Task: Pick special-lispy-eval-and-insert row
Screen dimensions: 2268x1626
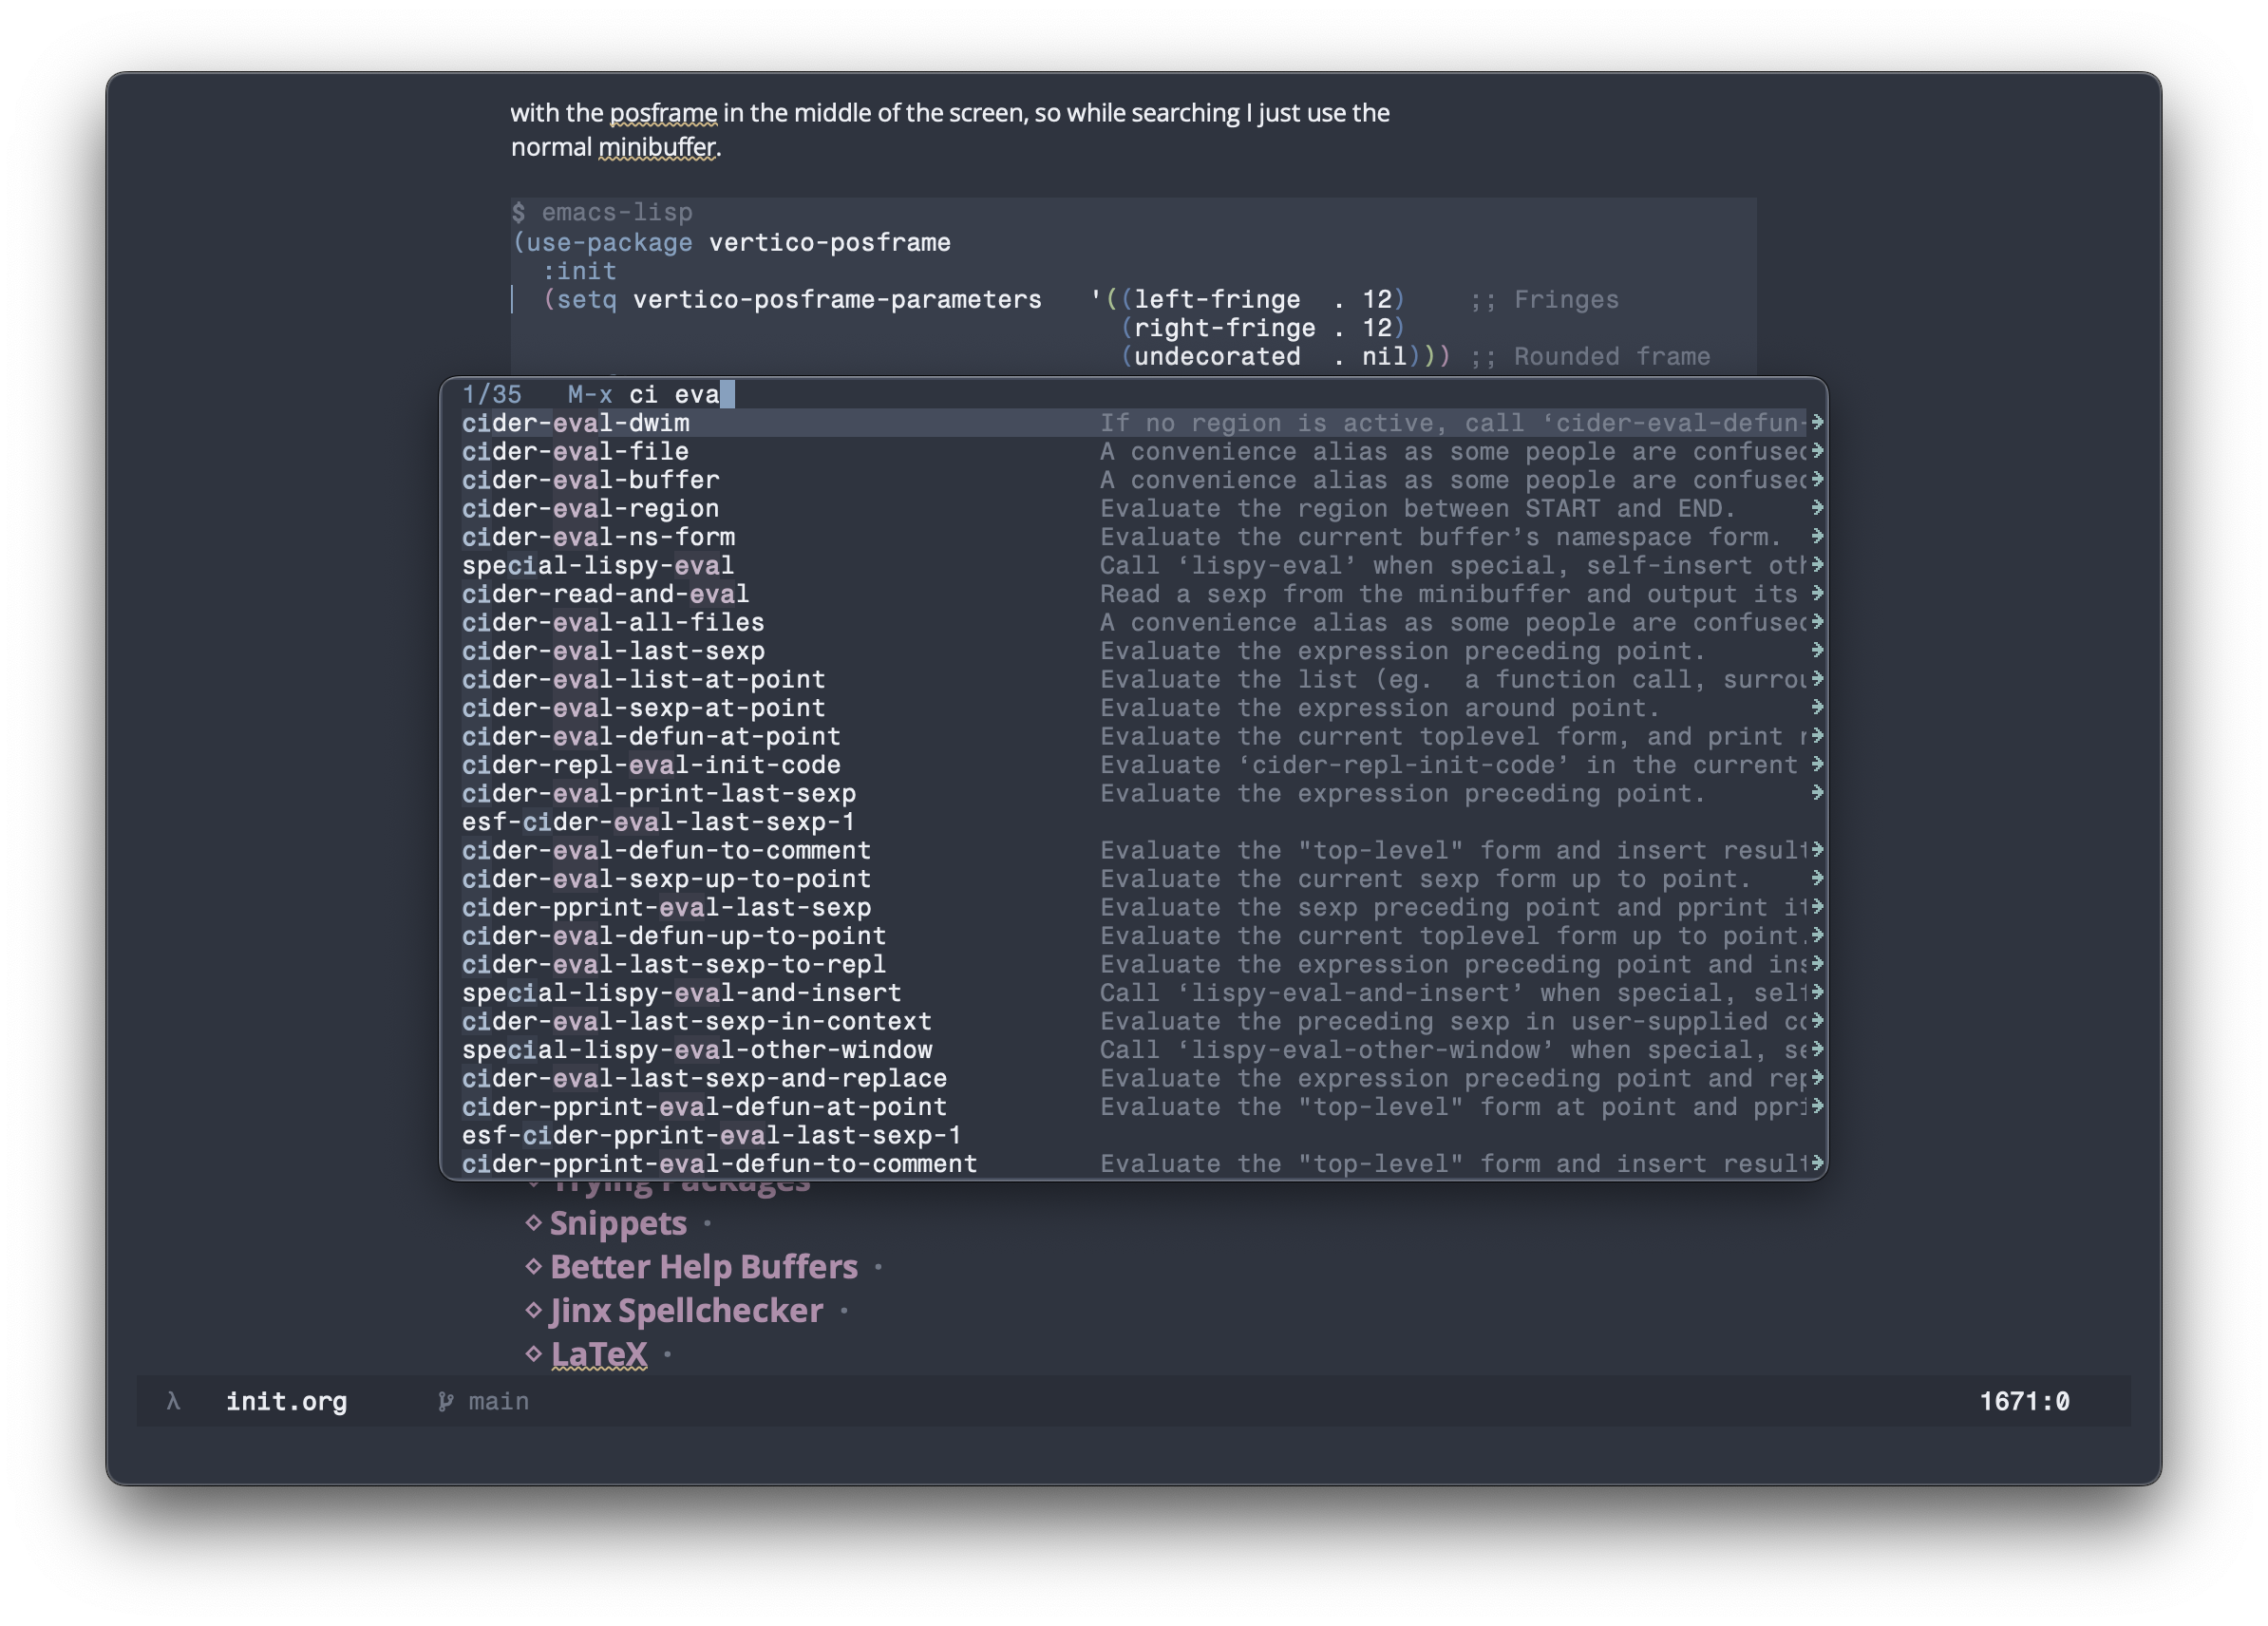Action: [x=1133, y=993]
